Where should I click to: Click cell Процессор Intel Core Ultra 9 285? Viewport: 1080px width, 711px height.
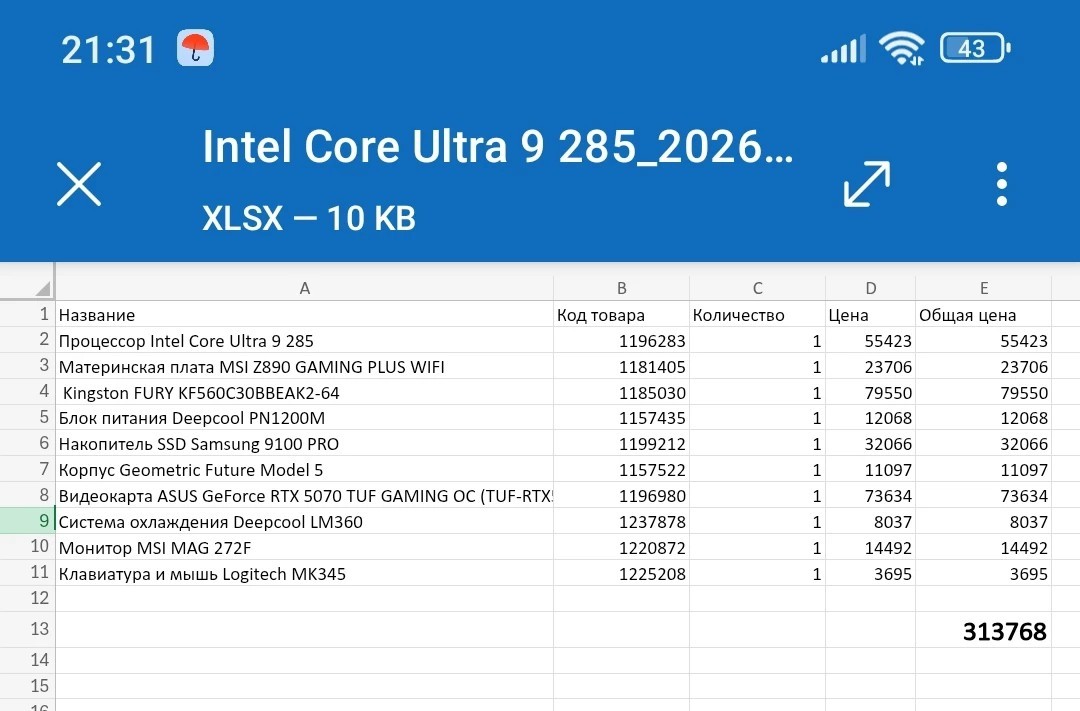(x=304, y=340)
